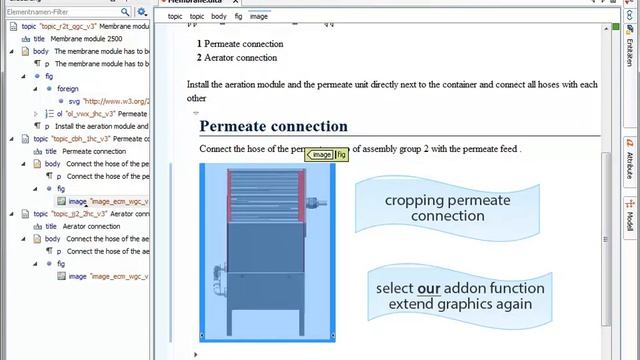The height and width of the screenshot is (360, 640).
Task: Click the body icon of 'Connect the hose of the pe' row
Action: coord(37,164)
